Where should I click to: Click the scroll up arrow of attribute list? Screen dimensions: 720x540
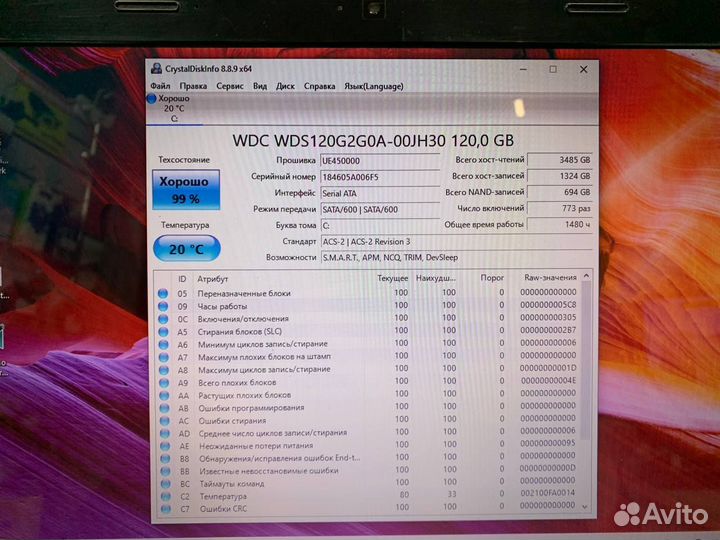tap(586, 276)
